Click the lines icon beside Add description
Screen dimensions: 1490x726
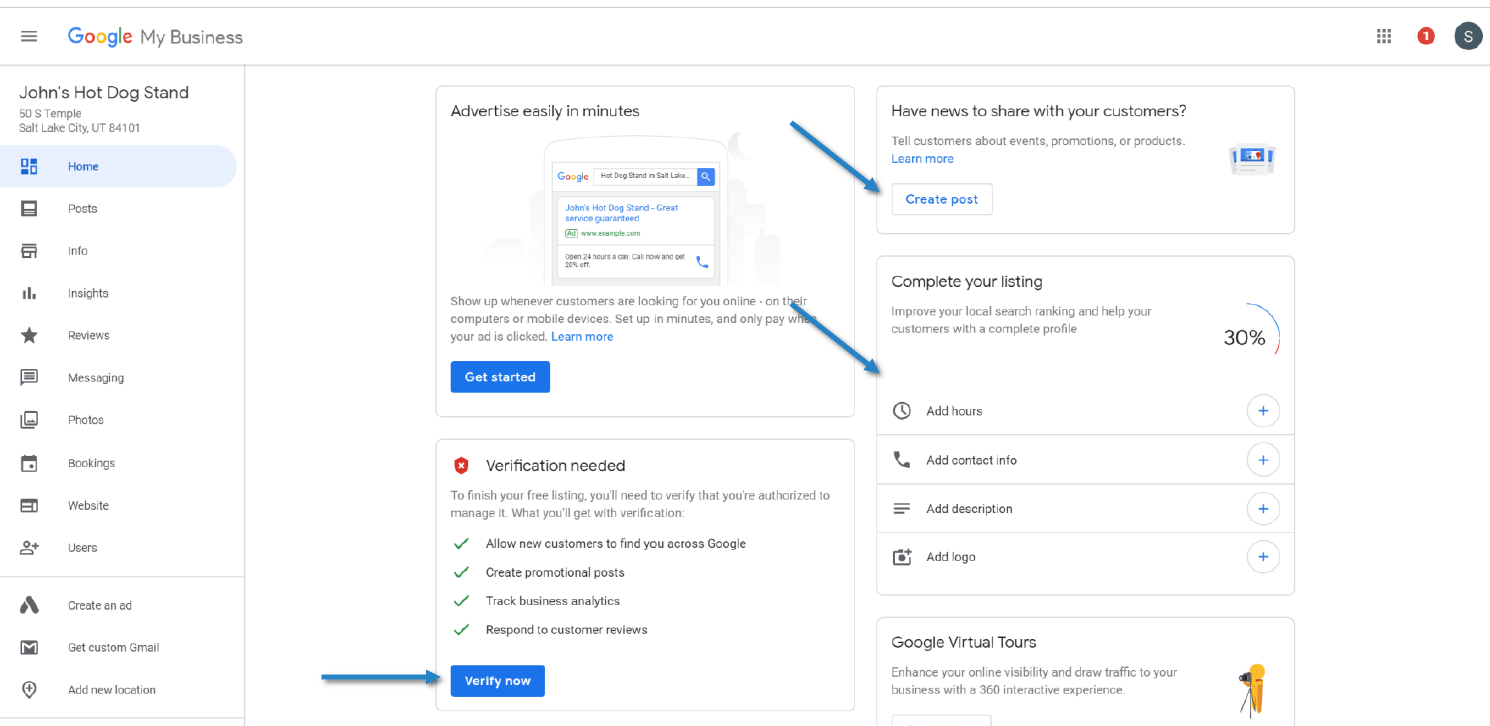pyautogui.click(x=902, y=509)
